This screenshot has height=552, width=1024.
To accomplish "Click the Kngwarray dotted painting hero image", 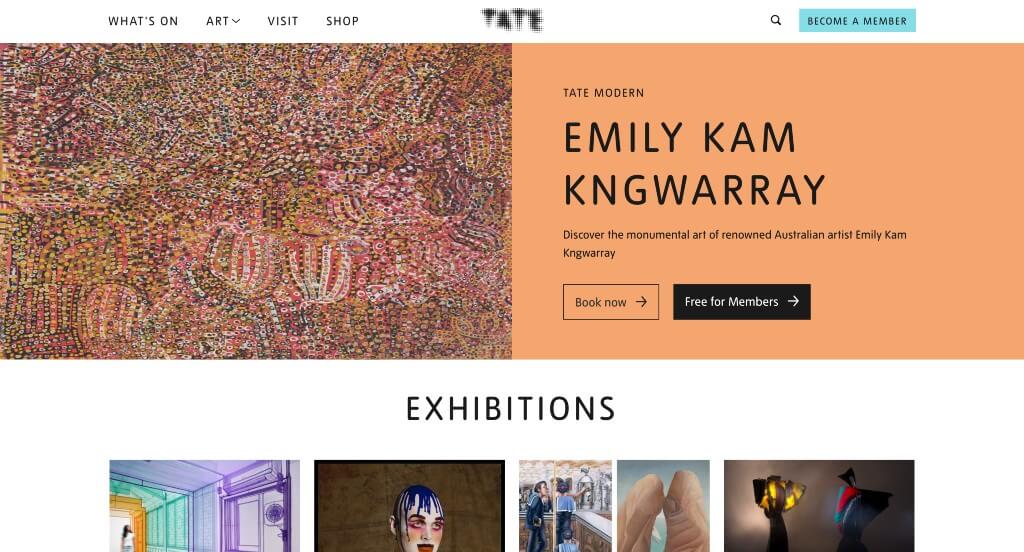I will tap(256, 201).
